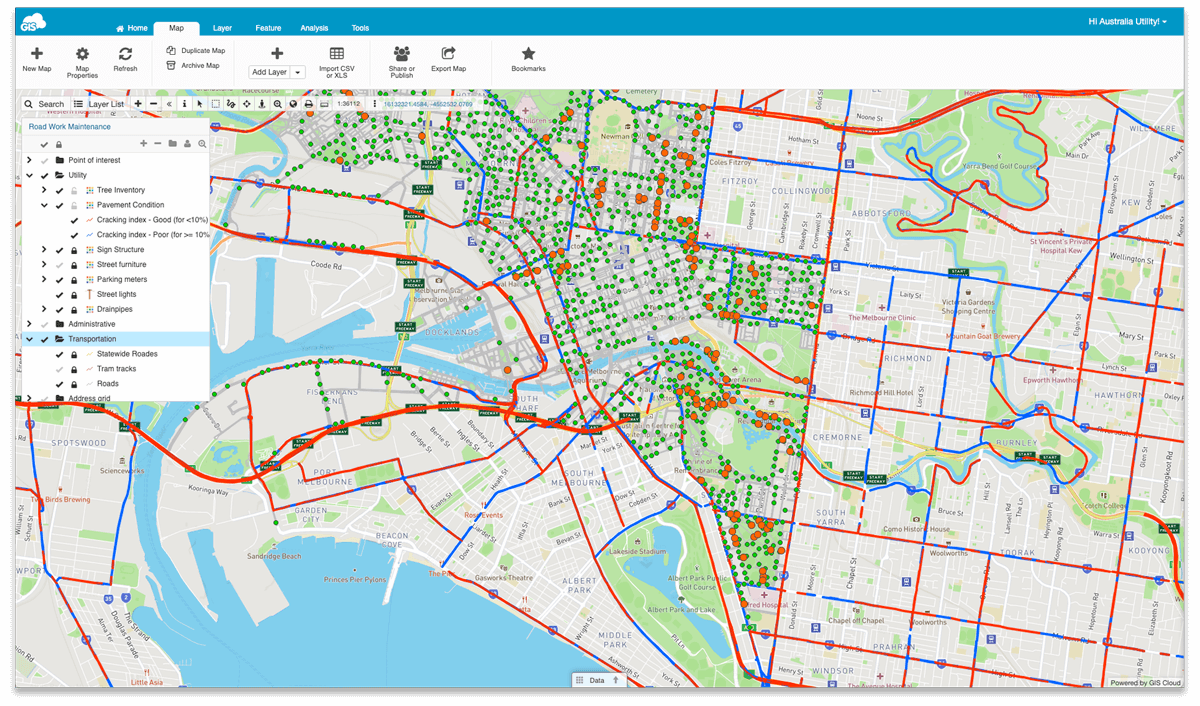Click the lock icon on Roads layer
Viewport: 1200px width, 706px height.
73,383
